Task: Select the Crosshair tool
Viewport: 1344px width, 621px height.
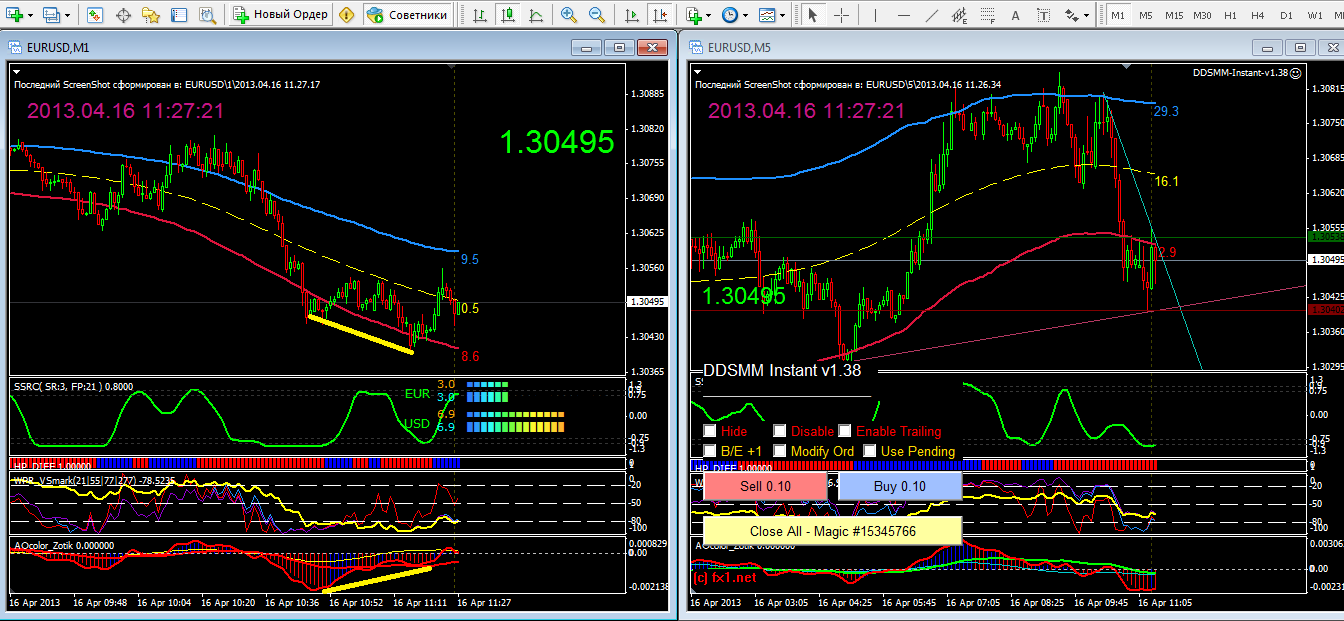Action: coord(841,15)
